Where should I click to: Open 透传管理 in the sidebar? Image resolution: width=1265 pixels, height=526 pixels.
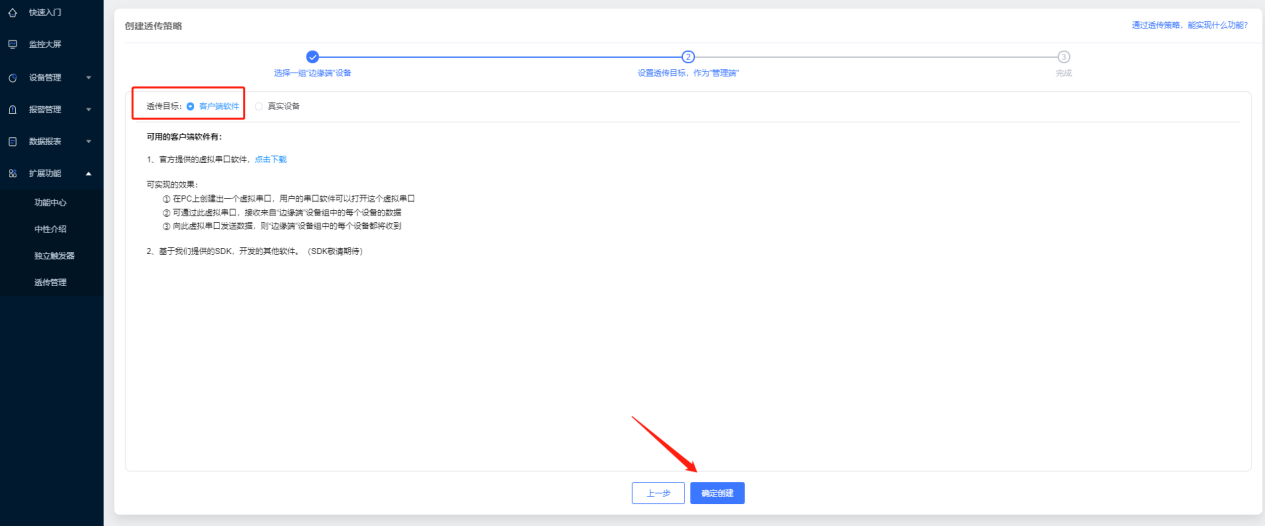(50, 282)
